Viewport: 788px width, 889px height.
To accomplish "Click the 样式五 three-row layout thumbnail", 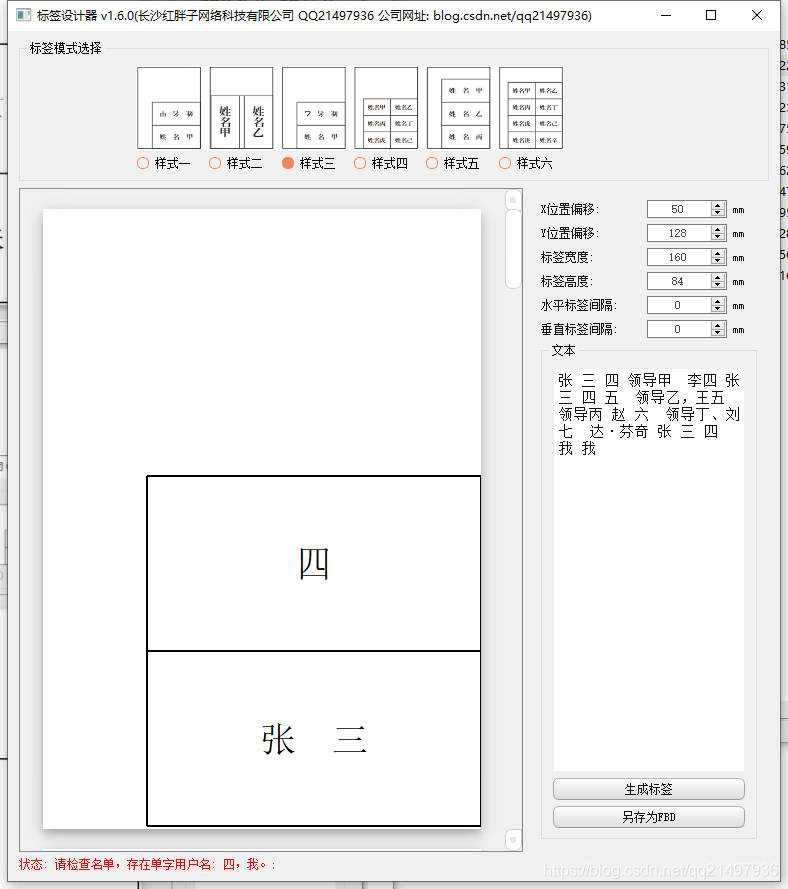I will coord(459,108).
